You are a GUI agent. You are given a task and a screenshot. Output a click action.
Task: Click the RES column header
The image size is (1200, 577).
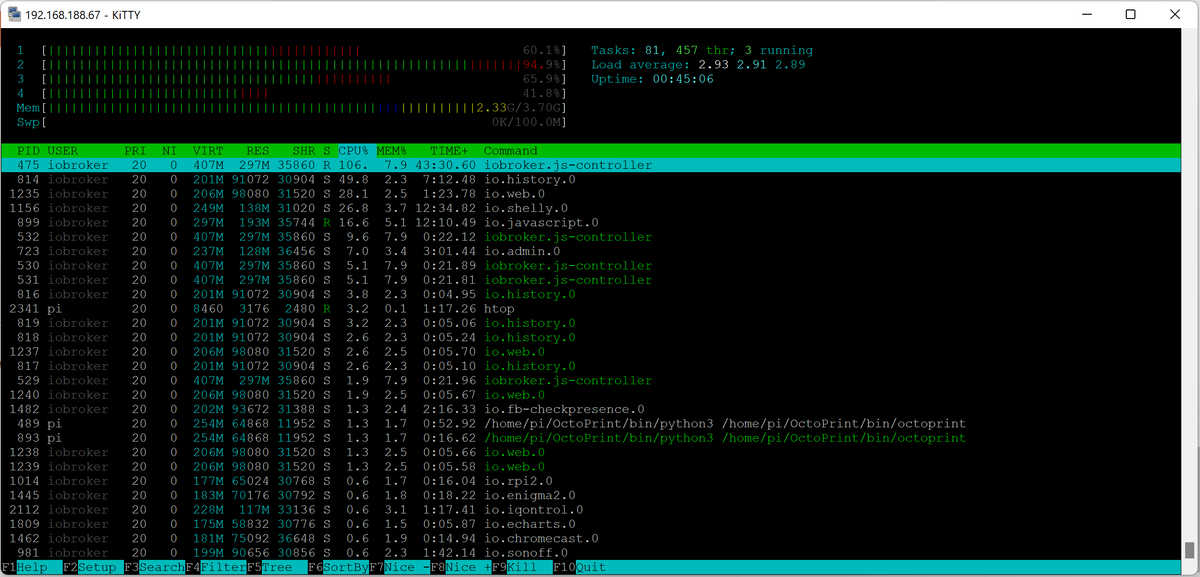(x=258, y=151)
